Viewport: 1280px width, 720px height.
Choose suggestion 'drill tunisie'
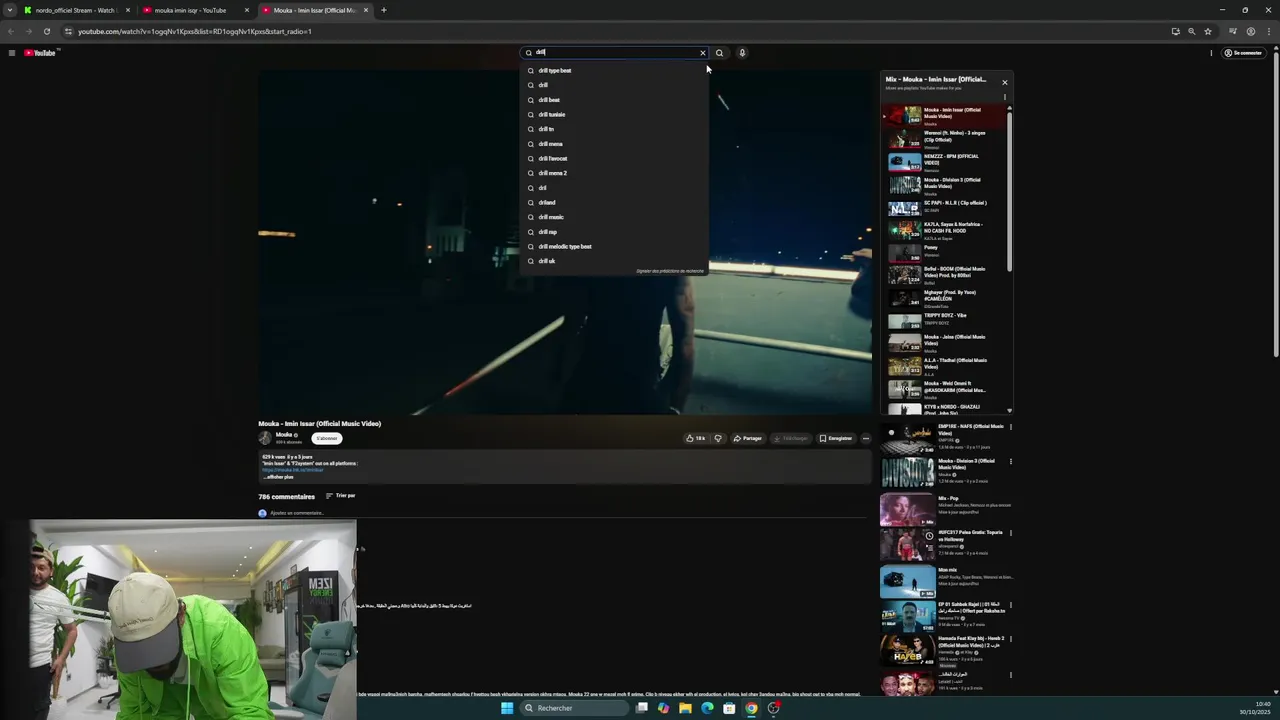pos(615,115)
